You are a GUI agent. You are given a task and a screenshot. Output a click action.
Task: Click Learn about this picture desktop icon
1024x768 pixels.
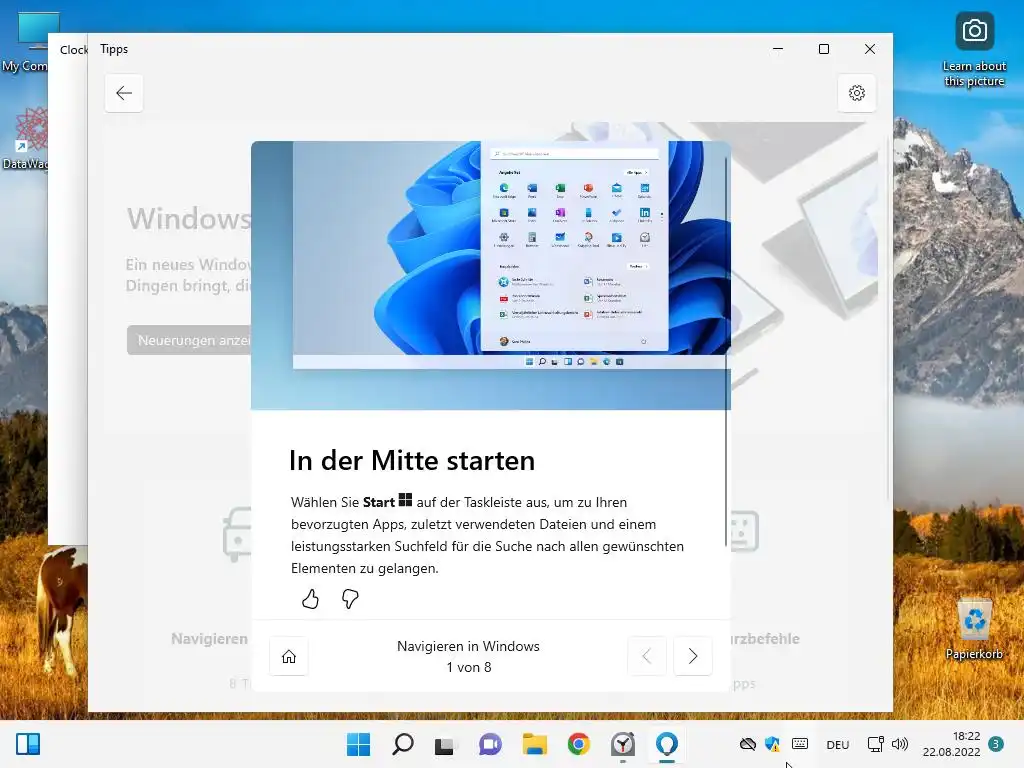974,51
